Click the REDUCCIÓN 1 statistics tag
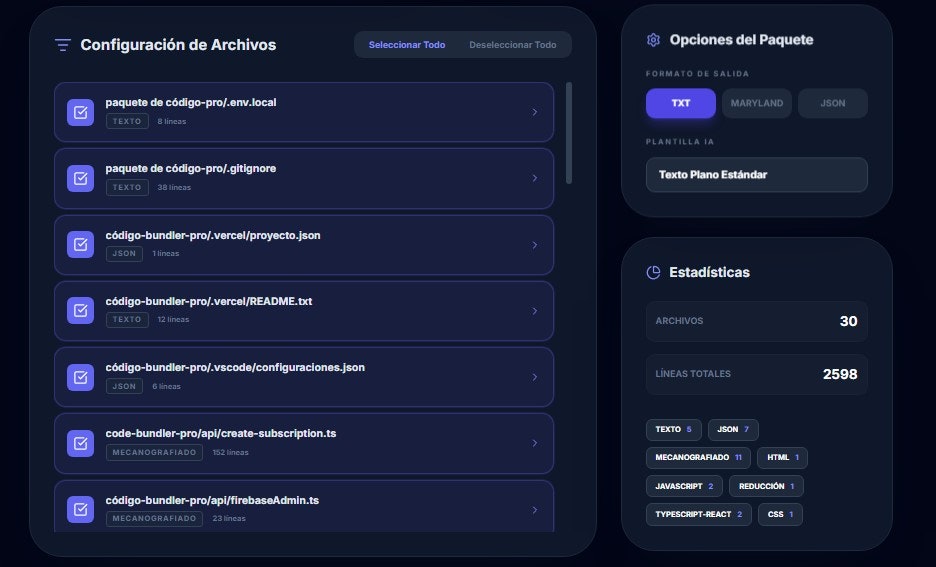936x567 pixels. 766,486
